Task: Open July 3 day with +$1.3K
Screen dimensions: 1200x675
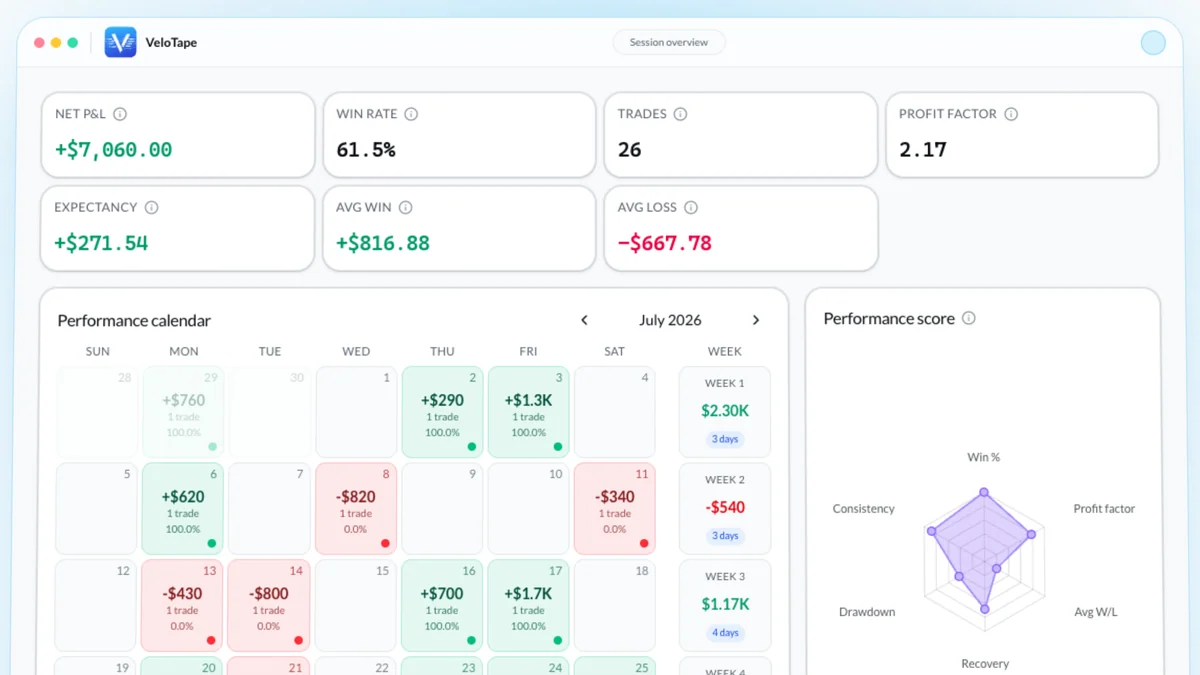Action: (528, 412)
